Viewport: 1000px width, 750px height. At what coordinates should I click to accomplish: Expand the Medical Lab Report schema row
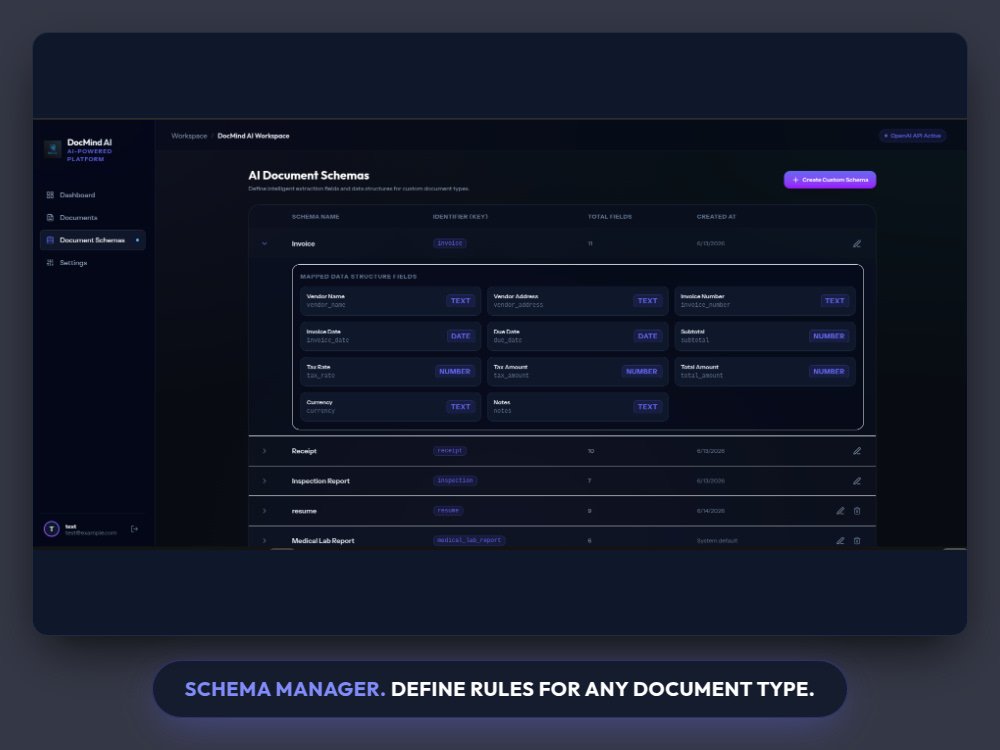click(265, 541)
